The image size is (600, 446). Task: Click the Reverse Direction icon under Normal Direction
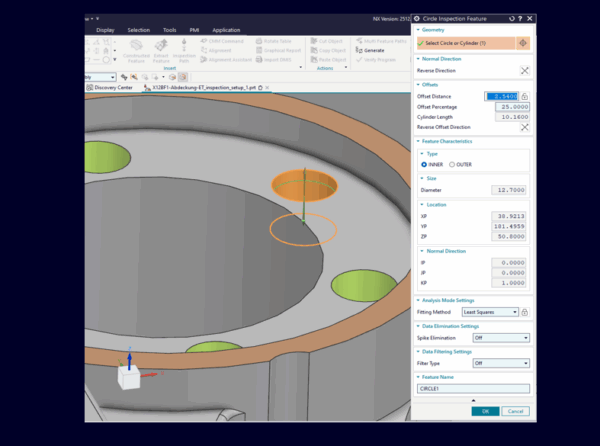coord(524,72)
